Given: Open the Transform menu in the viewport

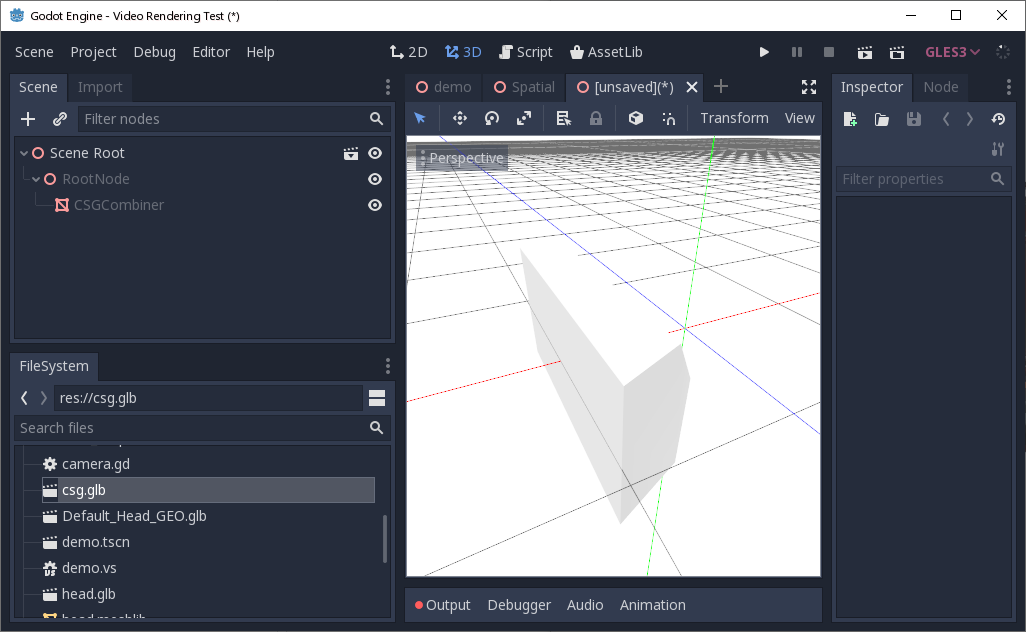Looking at the screenshot, I should [733, 118].
